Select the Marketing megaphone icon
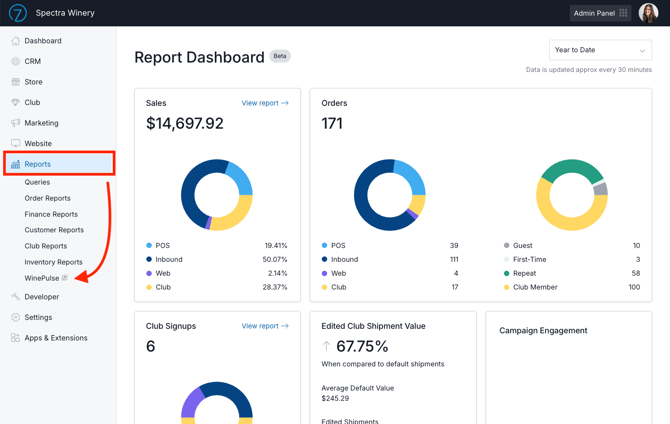This screenshot has height=424, width=670. pyautogui.click(x=15, y=123)
